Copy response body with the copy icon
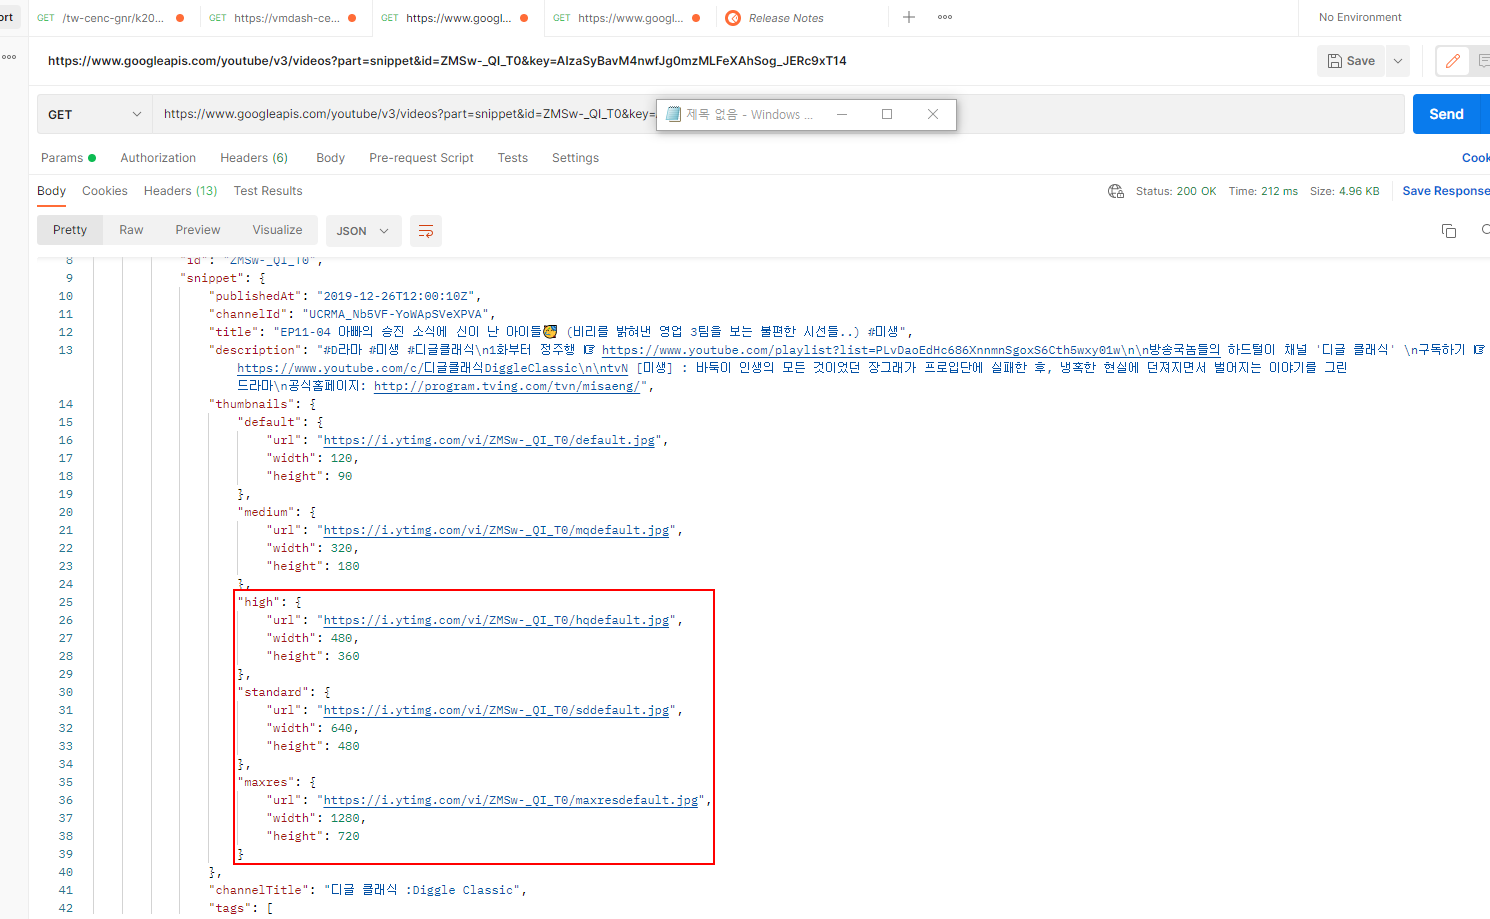This screenshot has height=919, width=1490. 1448,231
